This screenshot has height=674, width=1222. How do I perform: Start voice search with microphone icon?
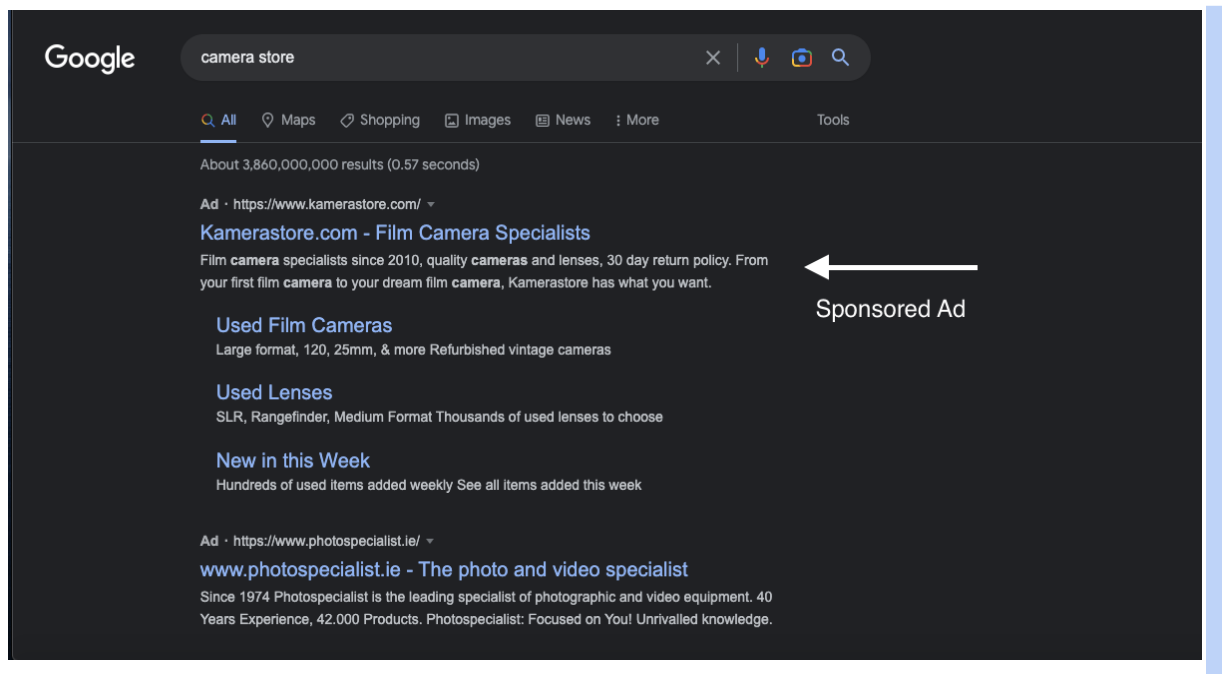coord(762,58)
